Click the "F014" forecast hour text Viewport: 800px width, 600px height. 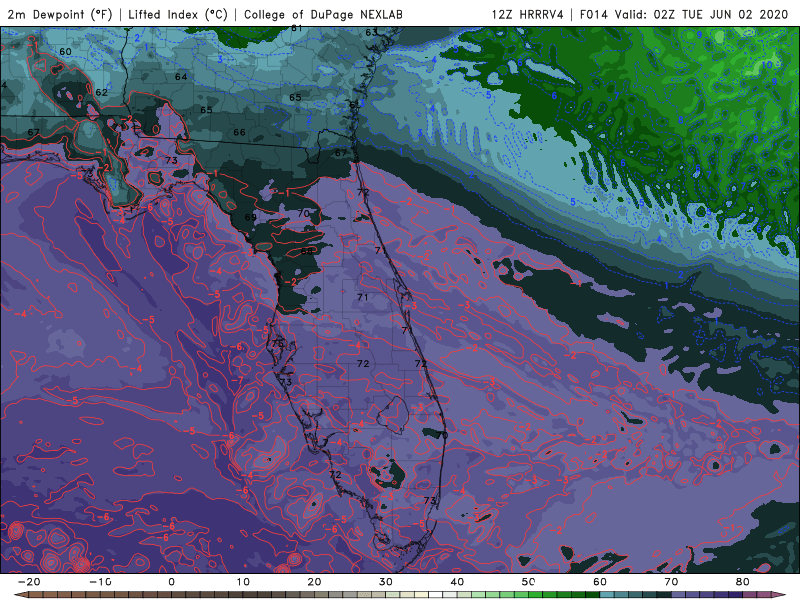pyautogui.click(x=594, y=14)
